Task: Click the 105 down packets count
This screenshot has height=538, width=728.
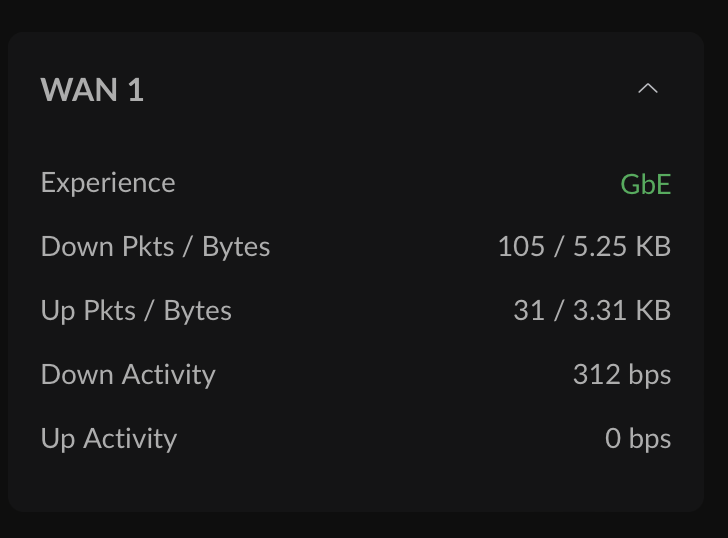Action: coord(521,246)
